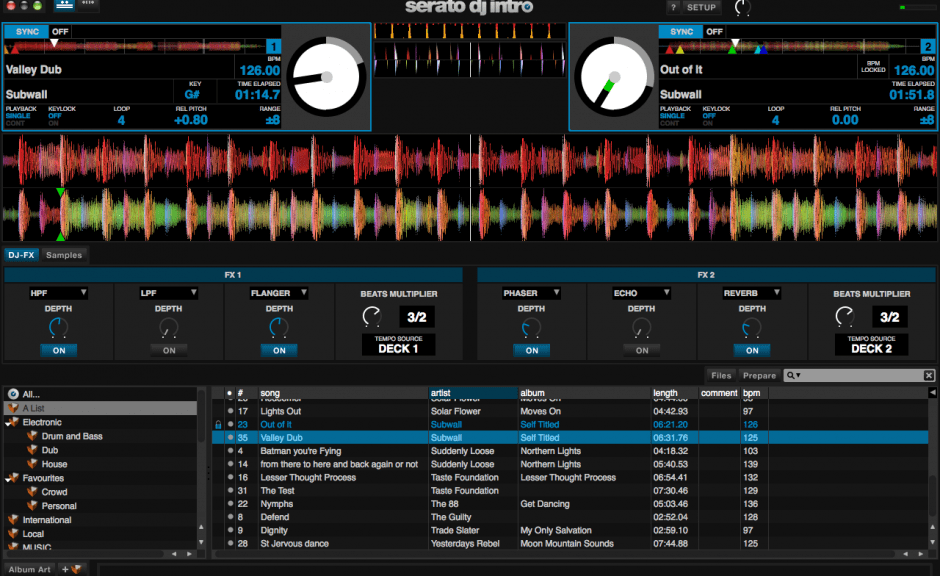This screenshot has width=940, height=576.
Task: Open the REVERB effect selector dropdown
Action: coord(751,293)
